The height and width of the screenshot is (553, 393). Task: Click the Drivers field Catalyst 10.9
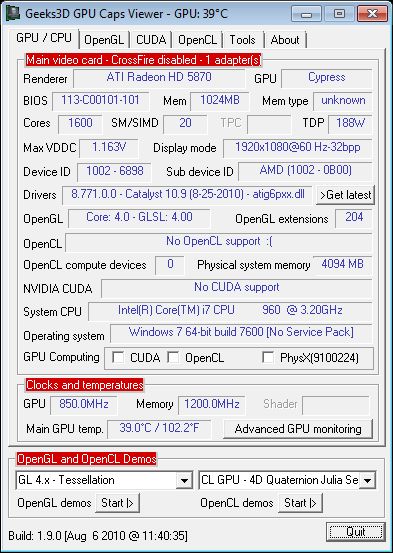[187, 195]
